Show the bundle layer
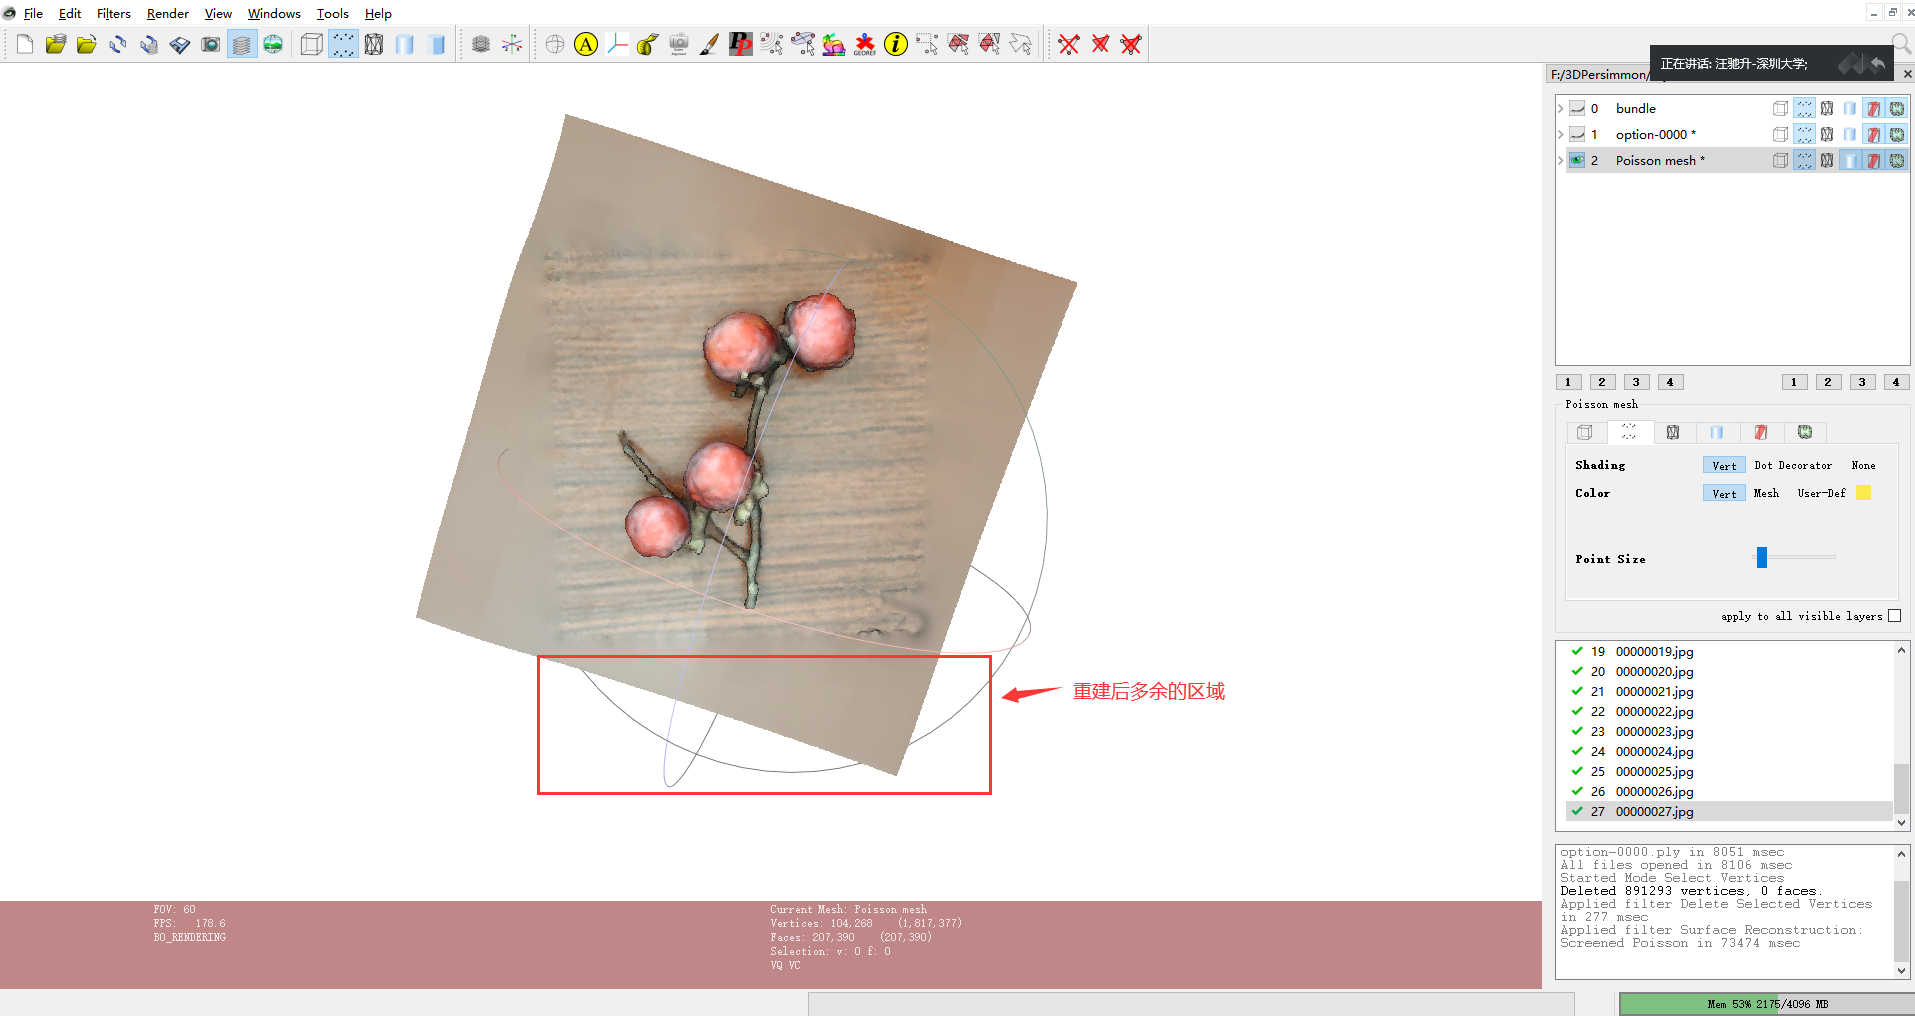The image size is (1915, 1016). (x=1577, y=108)
